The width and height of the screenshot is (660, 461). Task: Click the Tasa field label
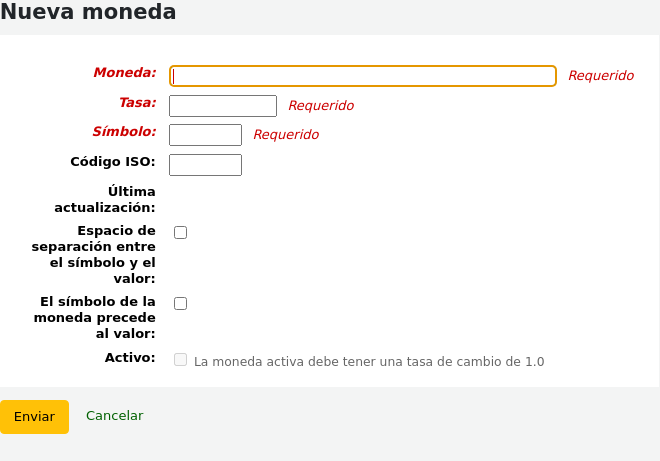tap(137, 102)
